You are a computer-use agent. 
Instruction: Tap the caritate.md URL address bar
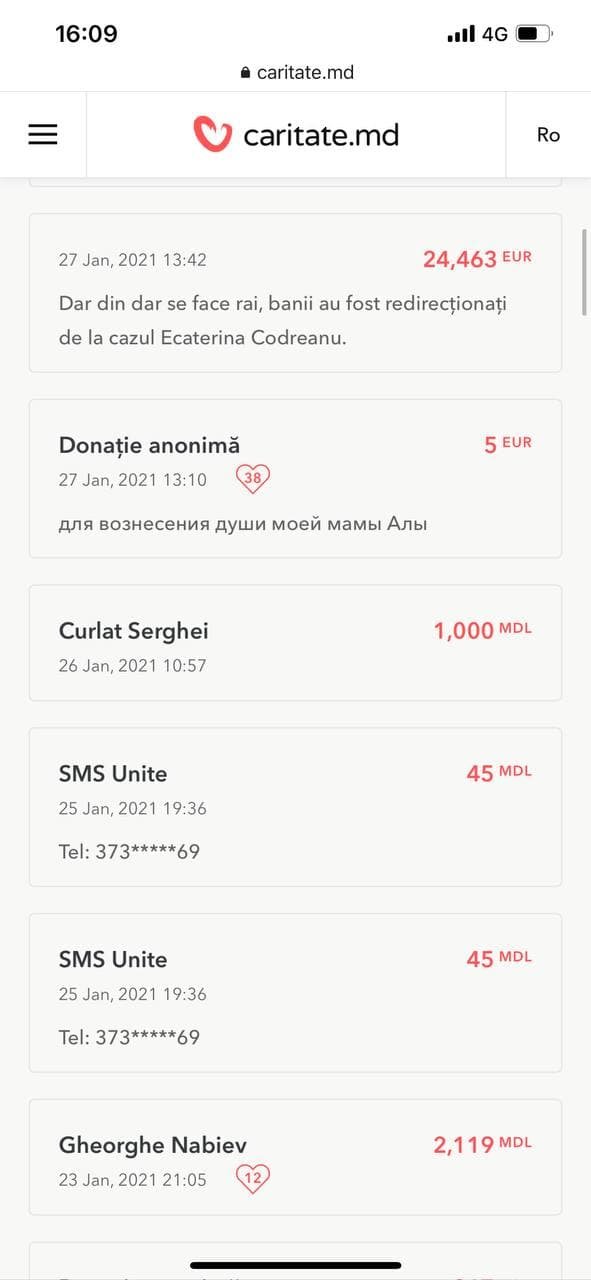coord(296,72)
